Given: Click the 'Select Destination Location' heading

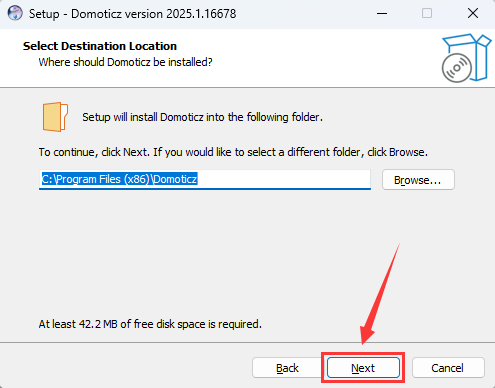Looking at the screenshot, I should pos(100,46).
